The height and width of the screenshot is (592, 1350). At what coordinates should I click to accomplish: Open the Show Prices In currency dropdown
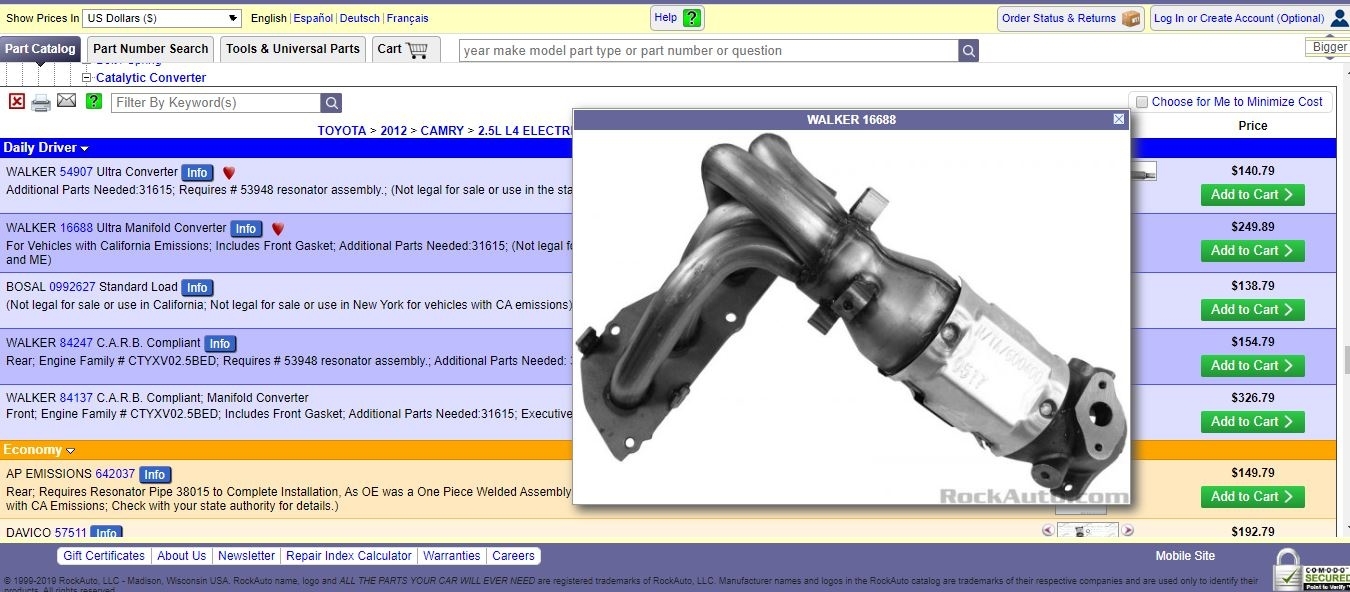click(x=161, y=18)
